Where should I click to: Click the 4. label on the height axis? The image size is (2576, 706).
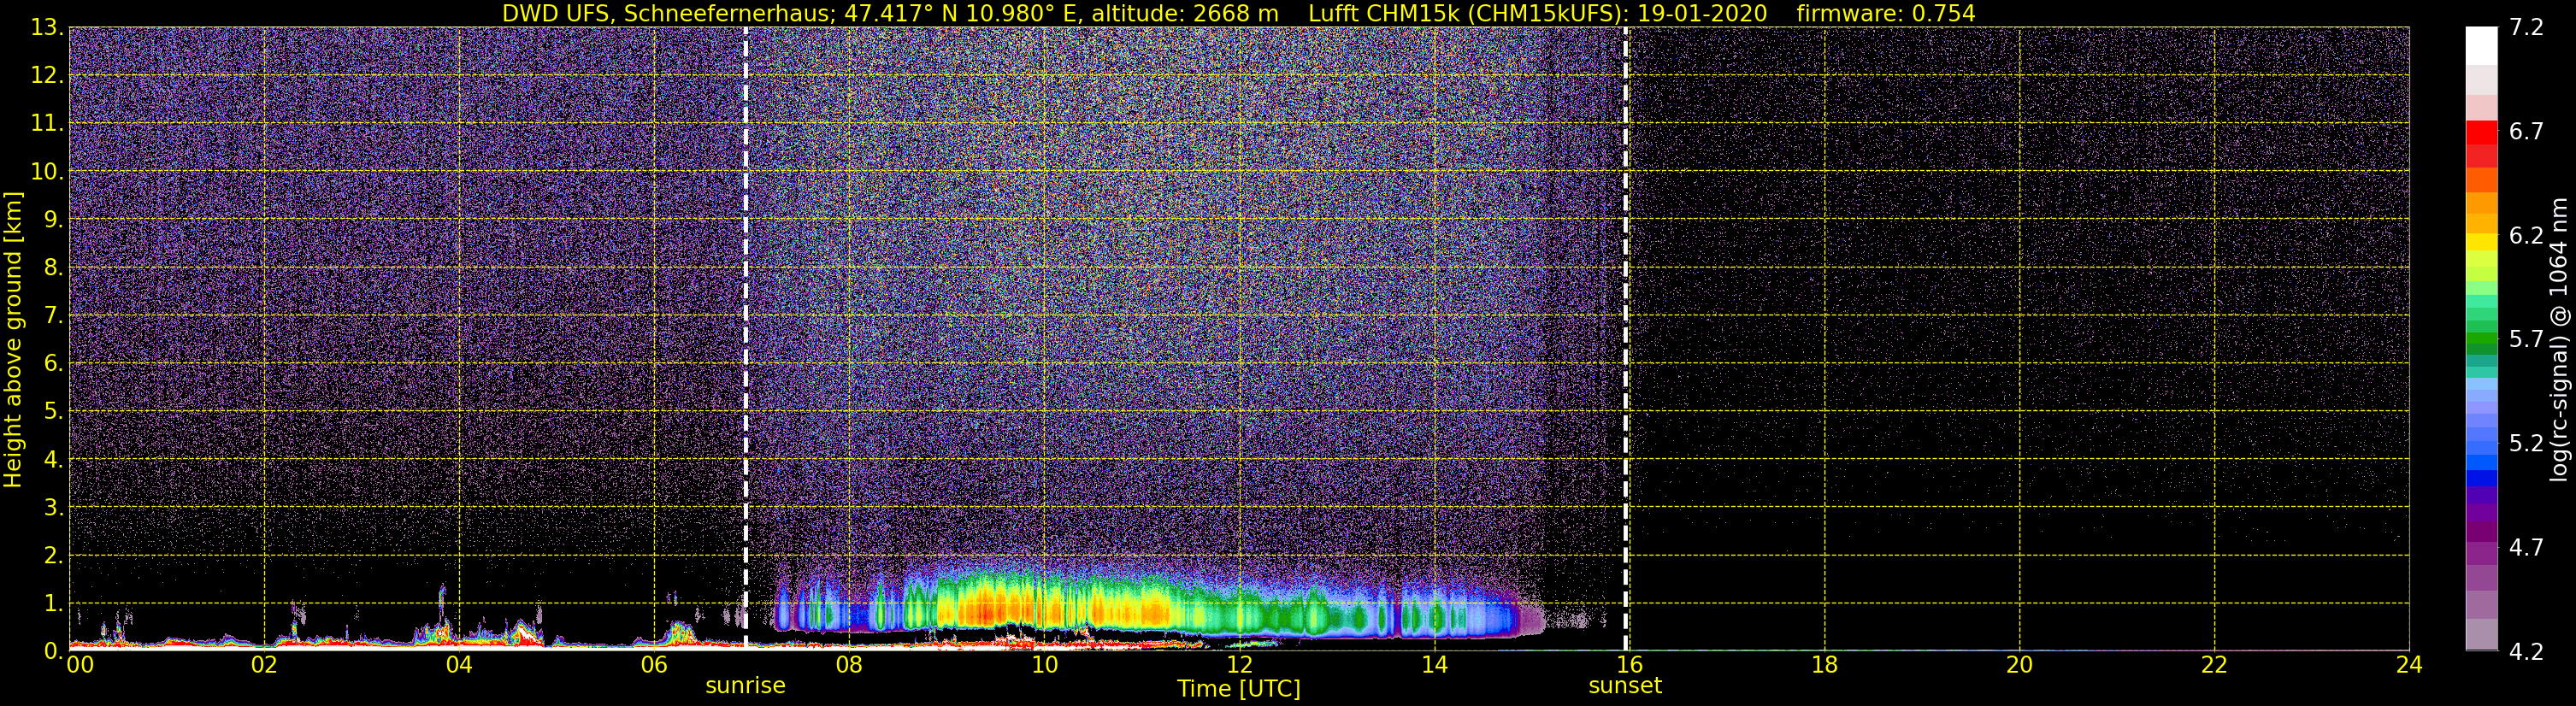tap(53, 459)
